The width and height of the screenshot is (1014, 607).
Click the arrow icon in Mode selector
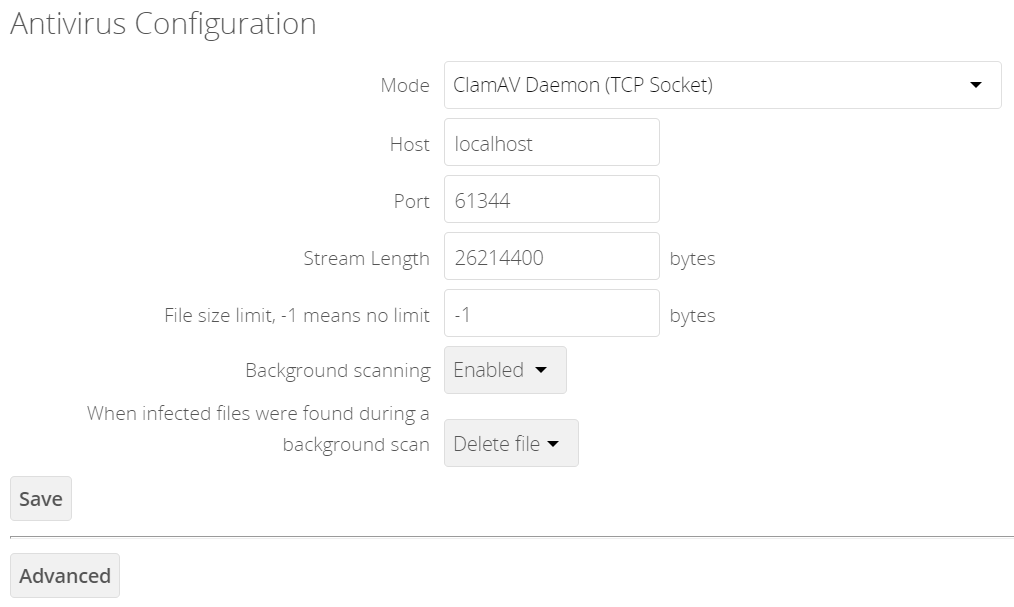point(976,85)
